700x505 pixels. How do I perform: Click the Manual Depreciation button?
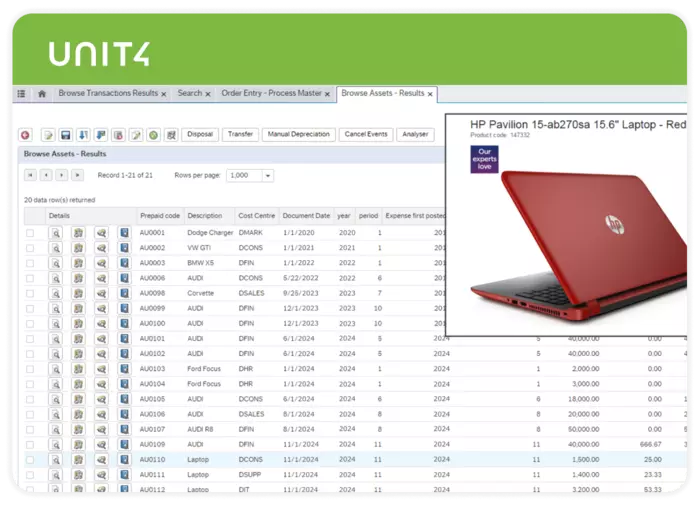click(299, 134)
